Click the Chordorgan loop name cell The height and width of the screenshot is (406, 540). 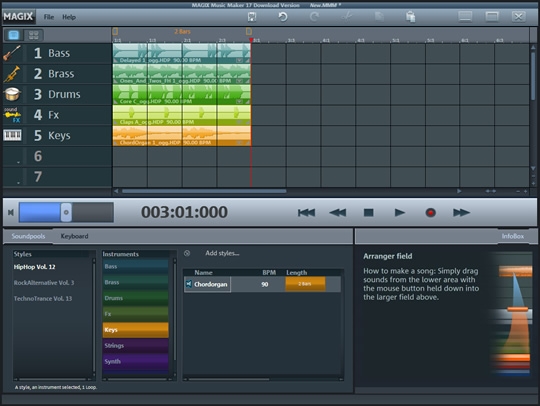click(208, 284)
